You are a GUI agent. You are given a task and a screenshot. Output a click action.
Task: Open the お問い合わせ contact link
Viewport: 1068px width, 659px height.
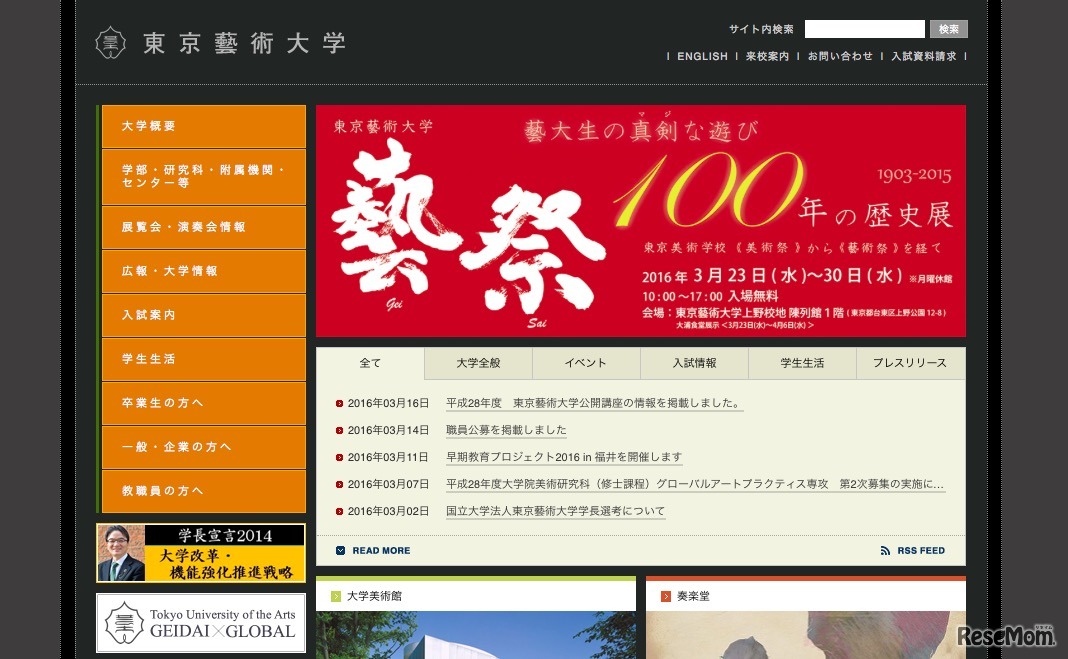tap(840, 57)
